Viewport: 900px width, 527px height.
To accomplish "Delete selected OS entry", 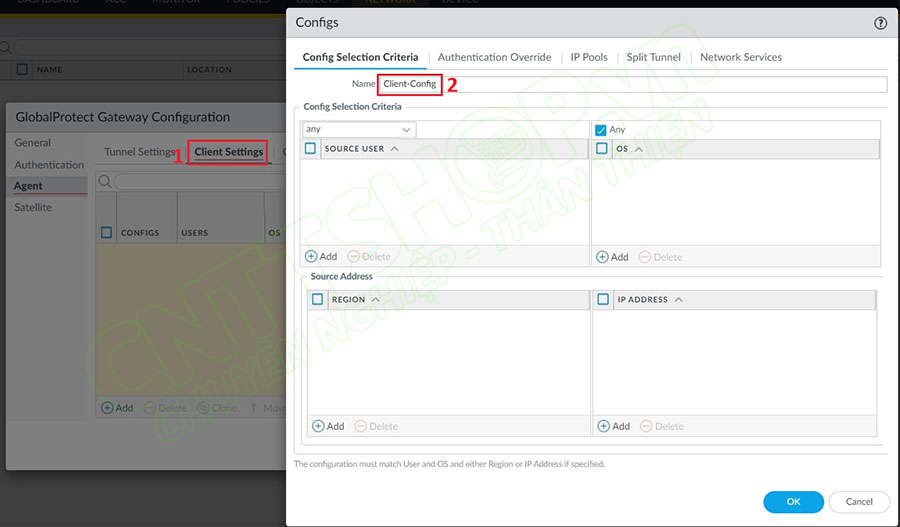I will point(661,257).
